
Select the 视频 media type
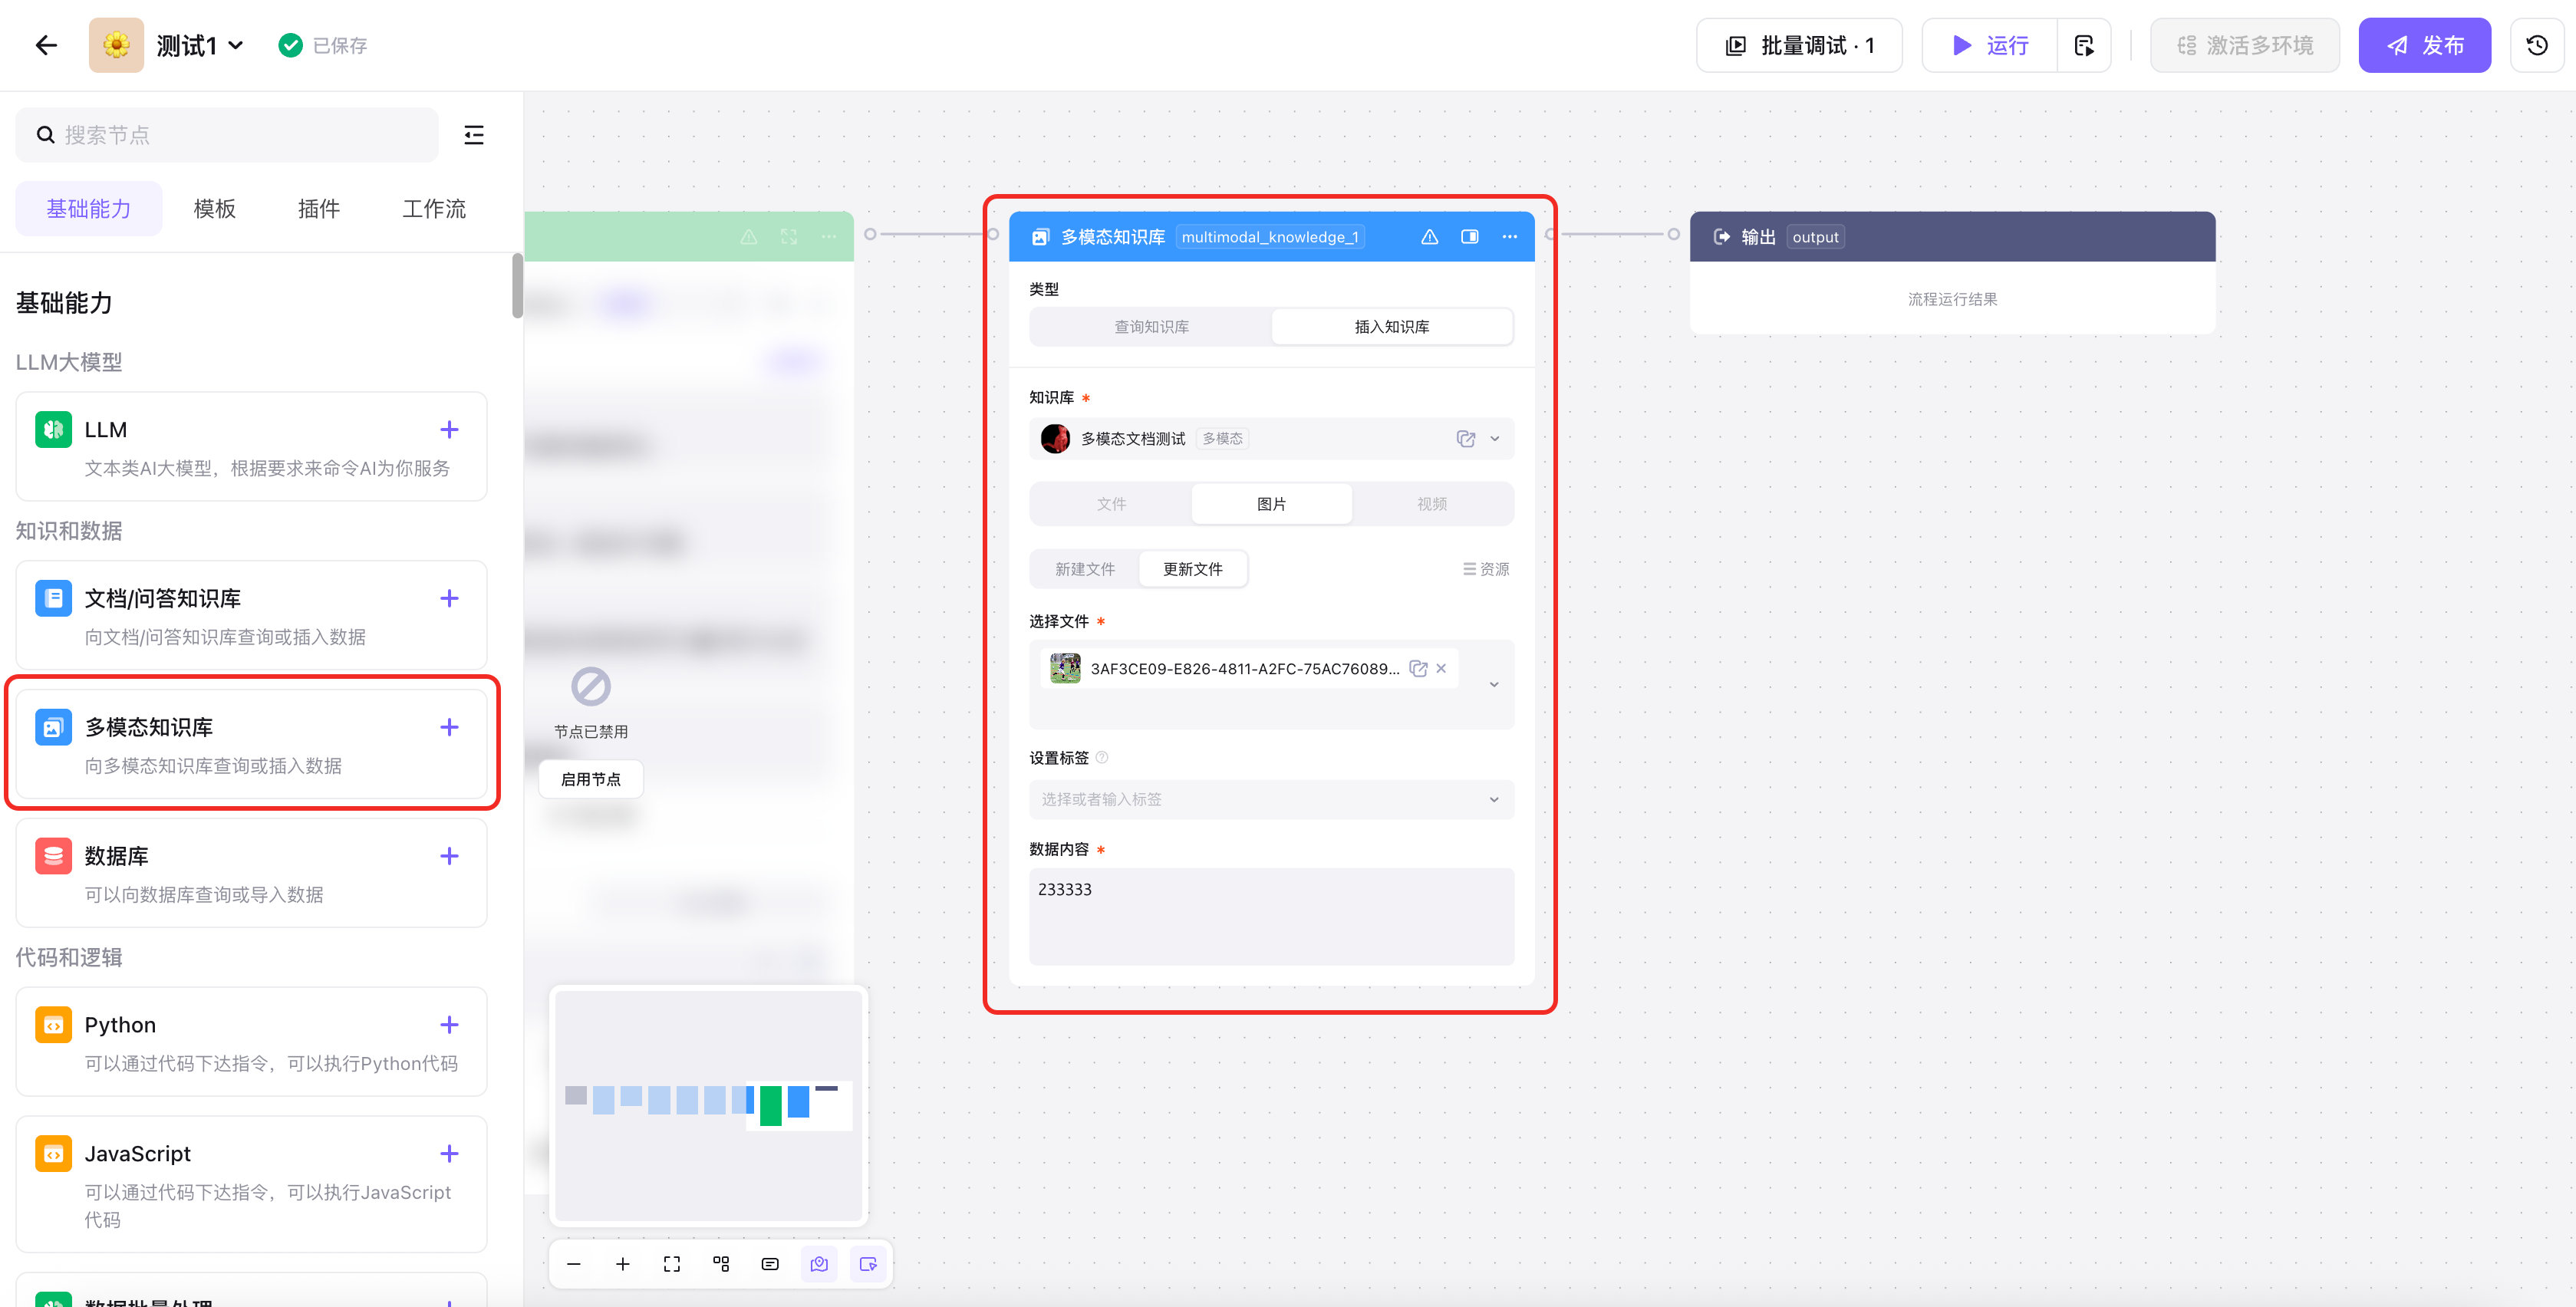[1431, 504]
